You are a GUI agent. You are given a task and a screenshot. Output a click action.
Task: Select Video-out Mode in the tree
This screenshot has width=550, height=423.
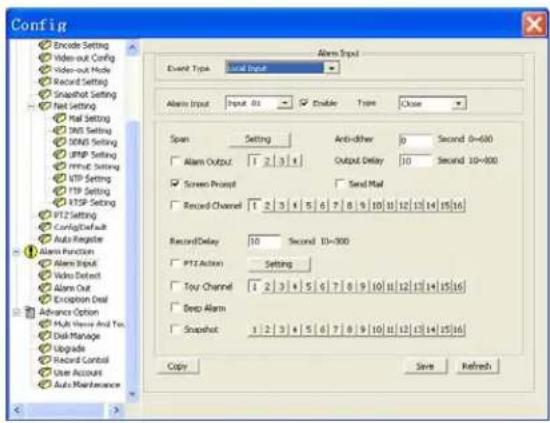pyautogui.click(x=82, y=70)
